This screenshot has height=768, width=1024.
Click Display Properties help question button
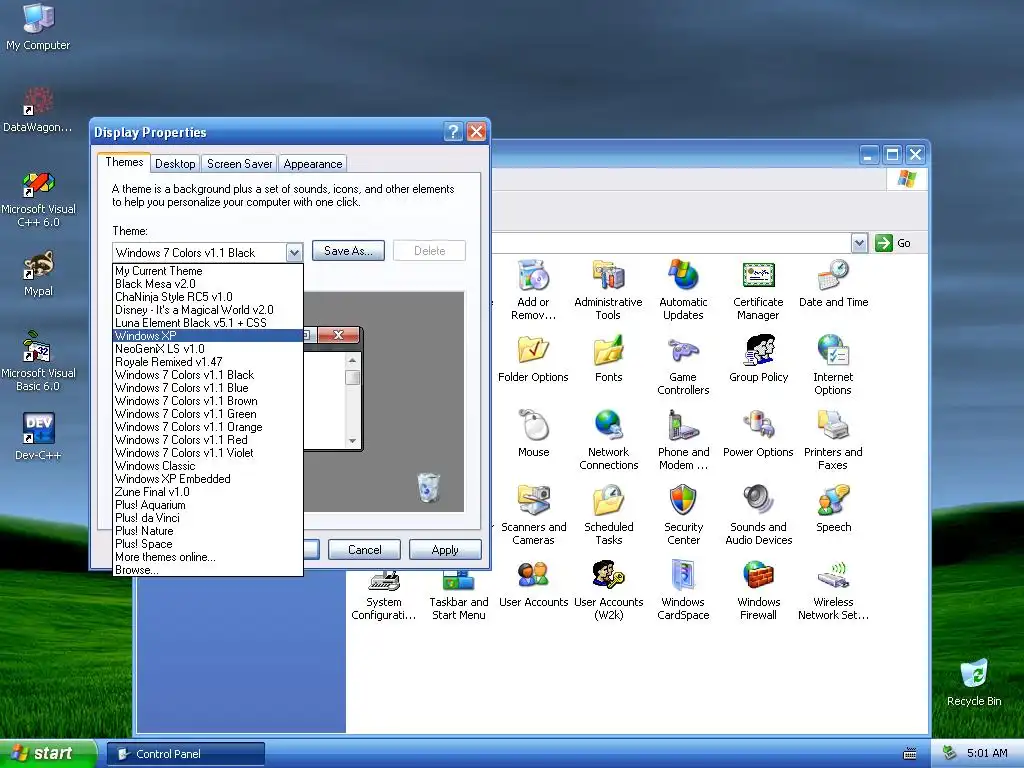453,132
